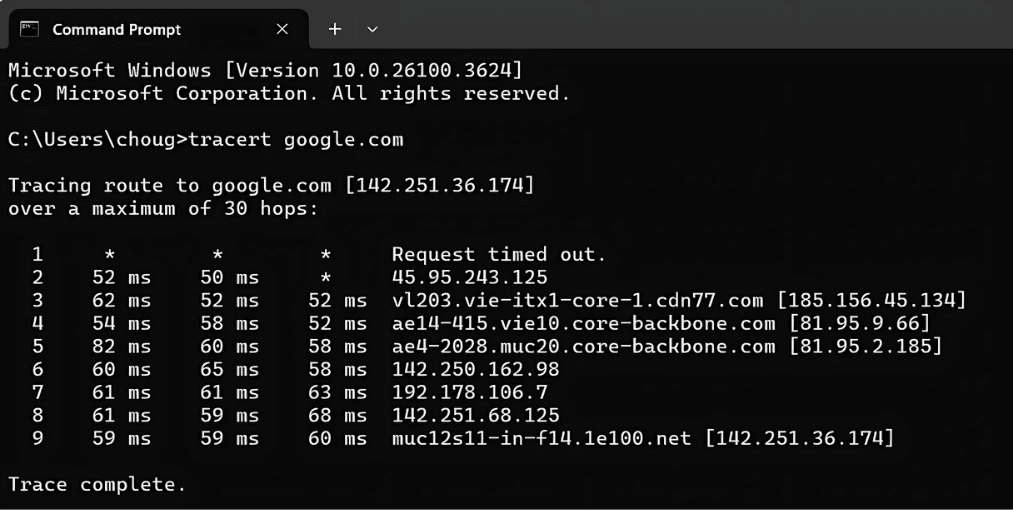This screenshot has height=510, width=1013.
Task: Click the muc12s11-in-f14.1e100.net hostname
Action: coord(541,438)
